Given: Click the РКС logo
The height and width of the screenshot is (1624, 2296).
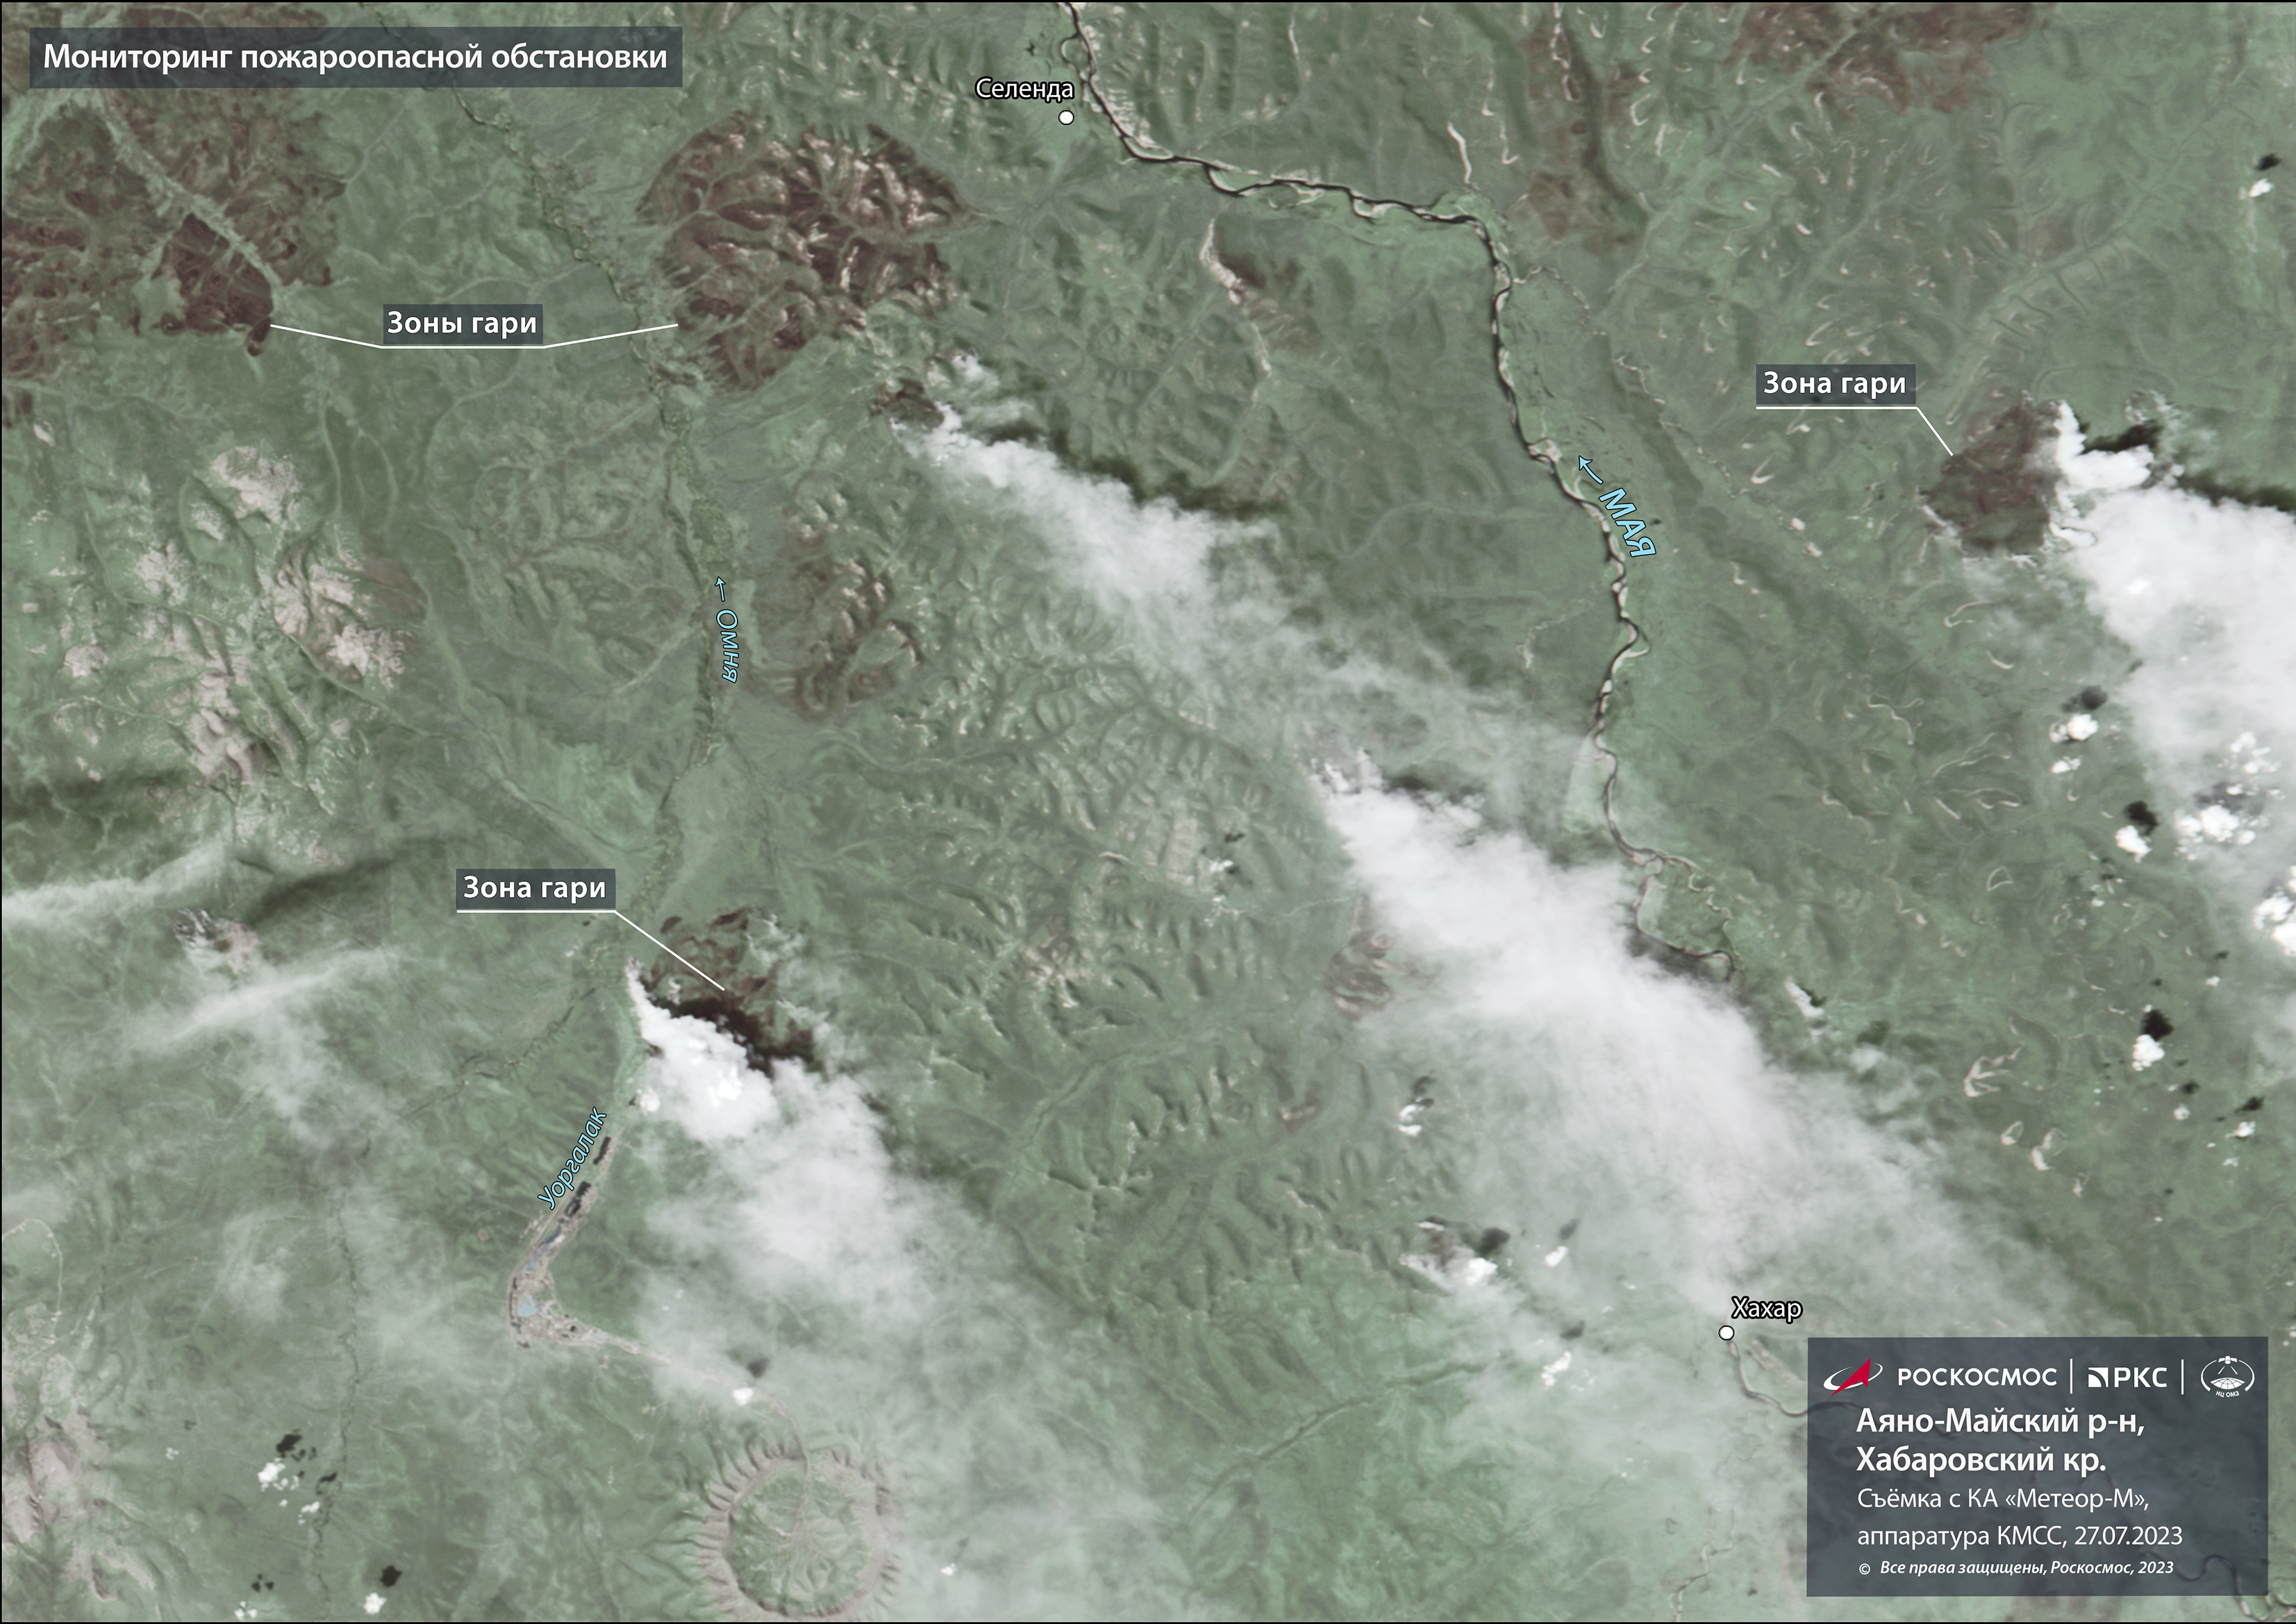Looking at the screenshot, I should click(2127, 1378).
